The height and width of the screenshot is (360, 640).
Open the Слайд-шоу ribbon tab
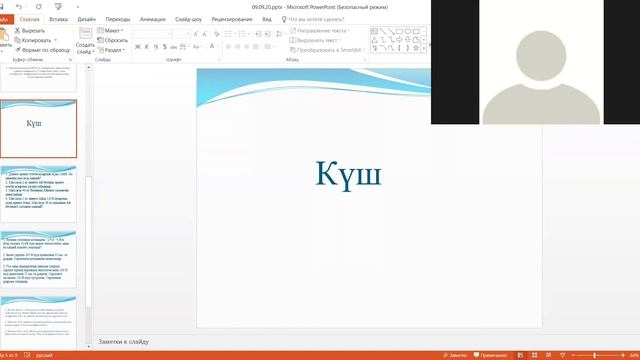click(188, 19)
